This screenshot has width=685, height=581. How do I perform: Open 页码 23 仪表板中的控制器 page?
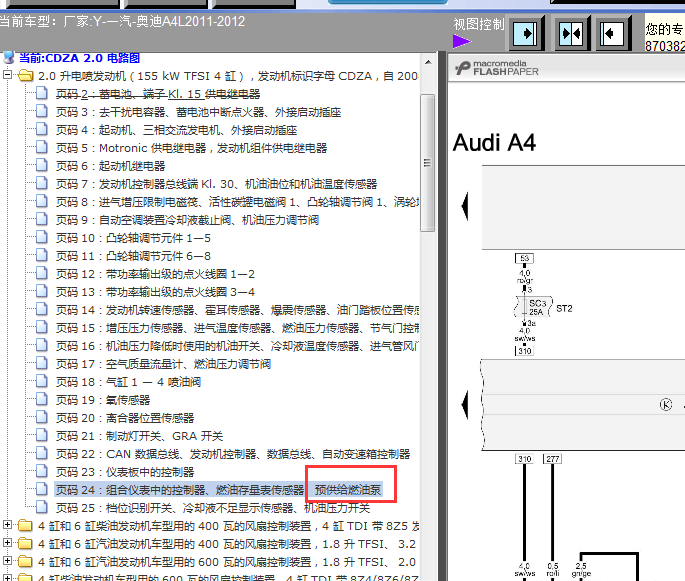point(125,472)
